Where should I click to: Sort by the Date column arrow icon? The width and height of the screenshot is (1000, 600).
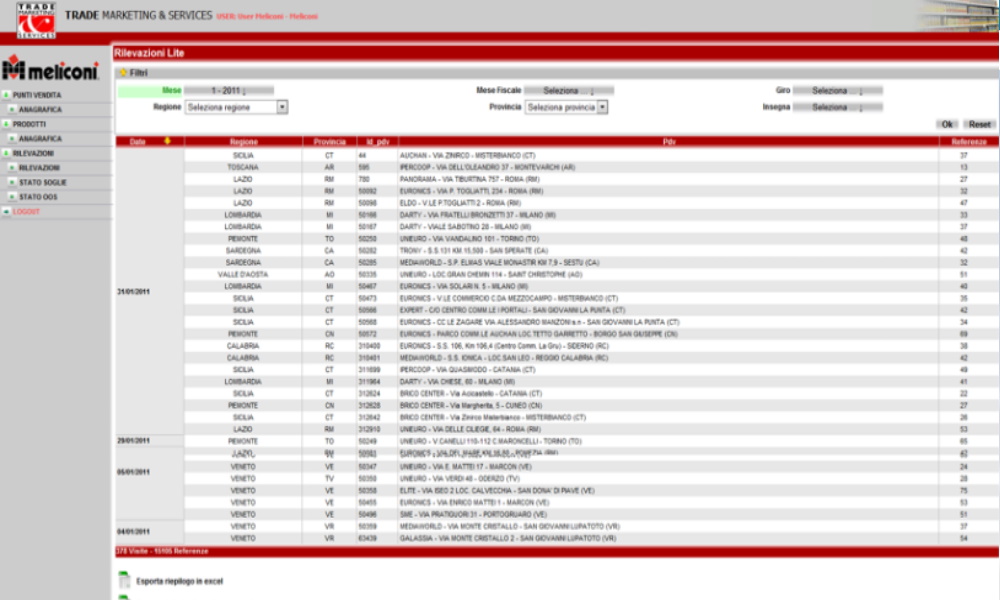[x=167, y=141]
